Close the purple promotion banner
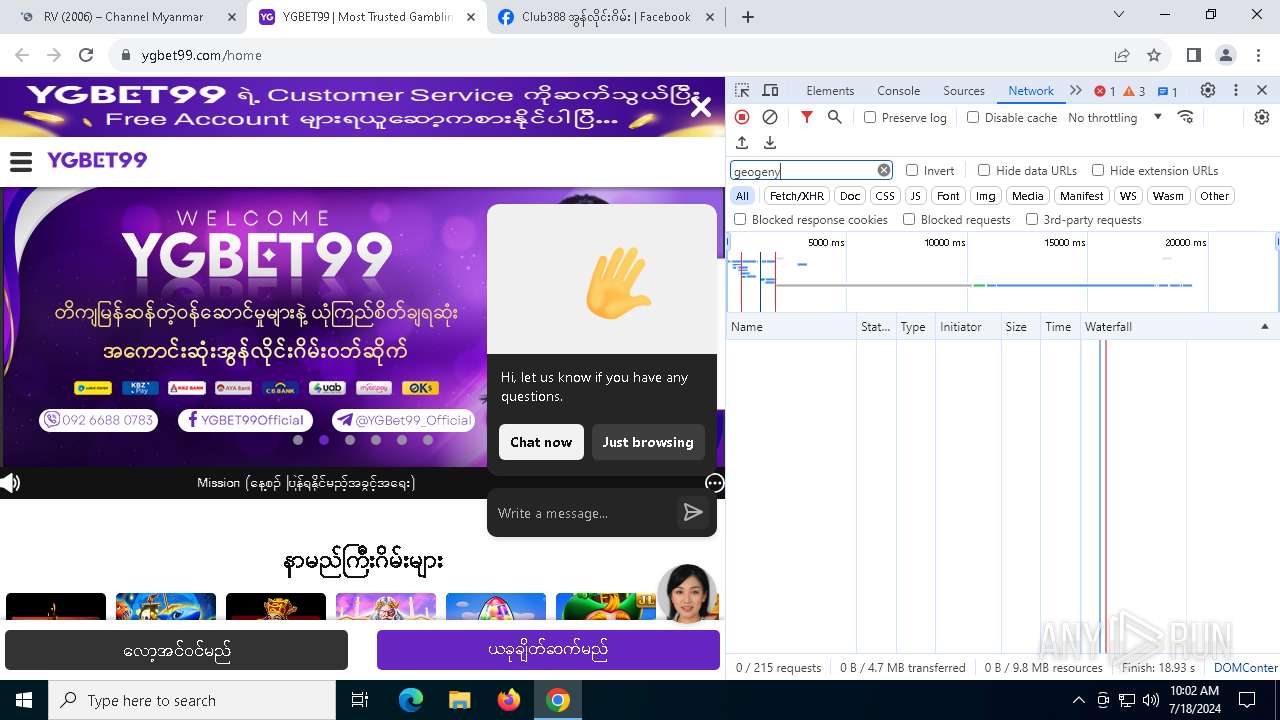This screenshot has width=1280, height=720. (701, 107)
